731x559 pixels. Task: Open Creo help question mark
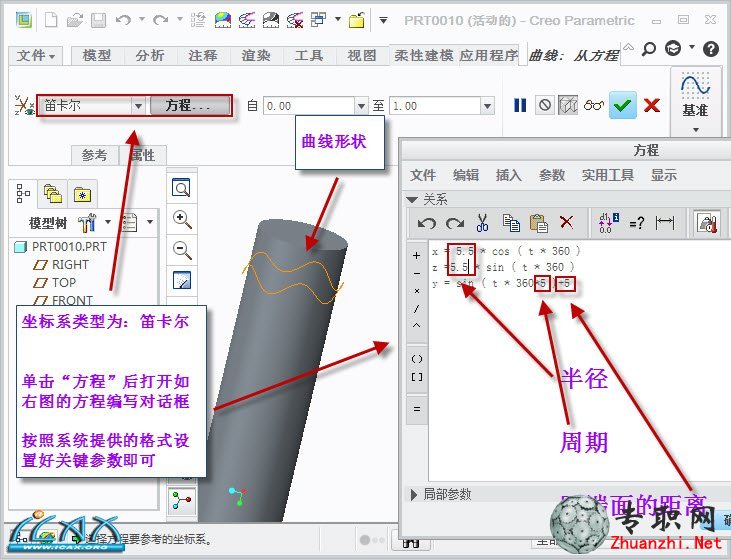click(711, 48)
